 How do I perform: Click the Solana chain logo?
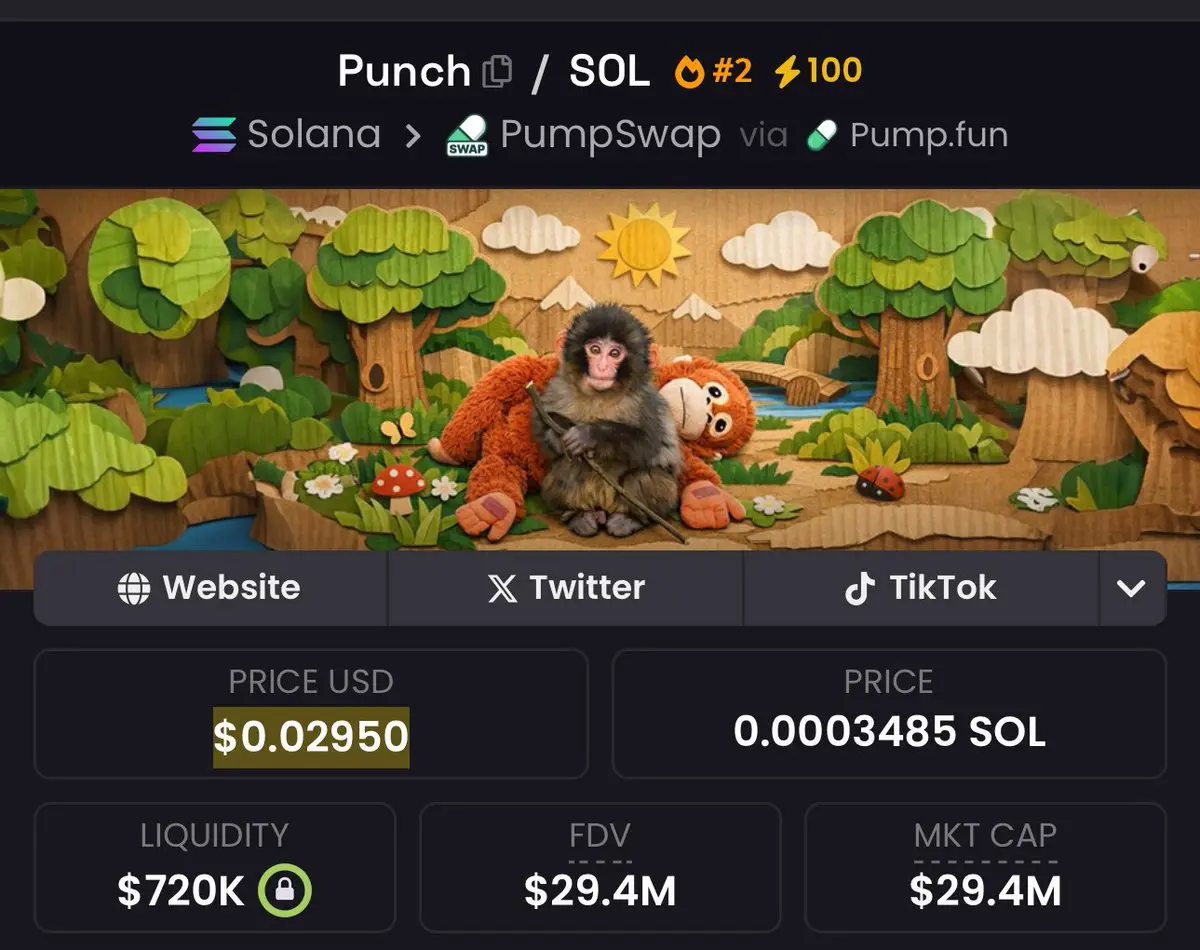[214, 135]
